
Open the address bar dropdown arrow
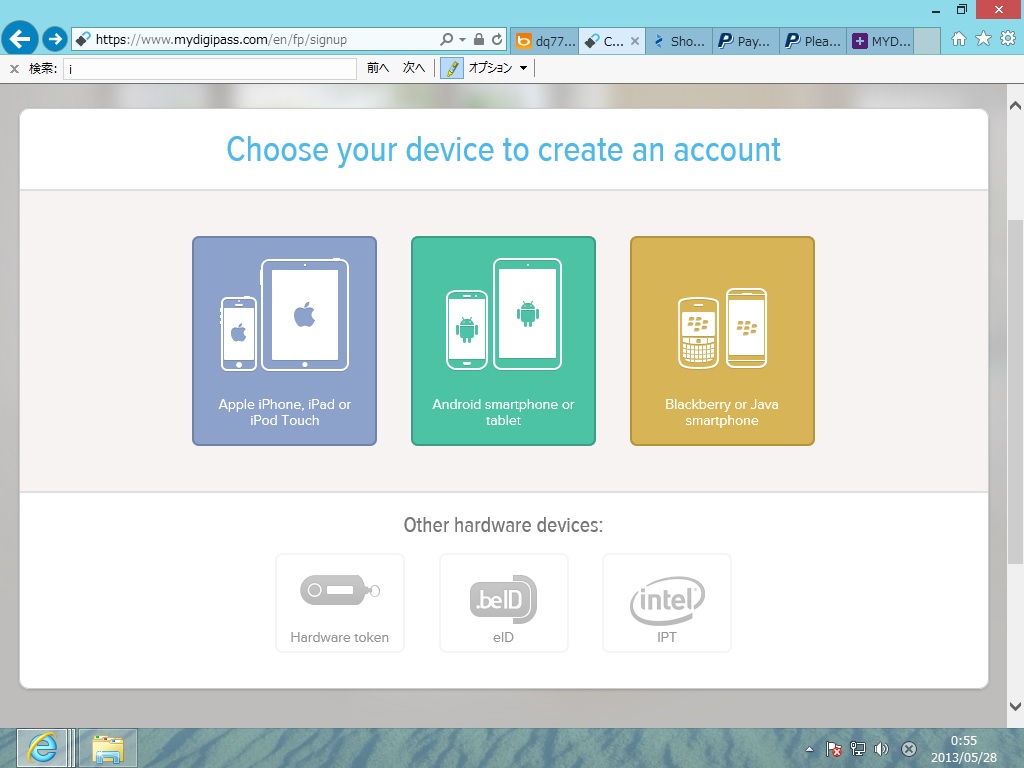point(462,40)
